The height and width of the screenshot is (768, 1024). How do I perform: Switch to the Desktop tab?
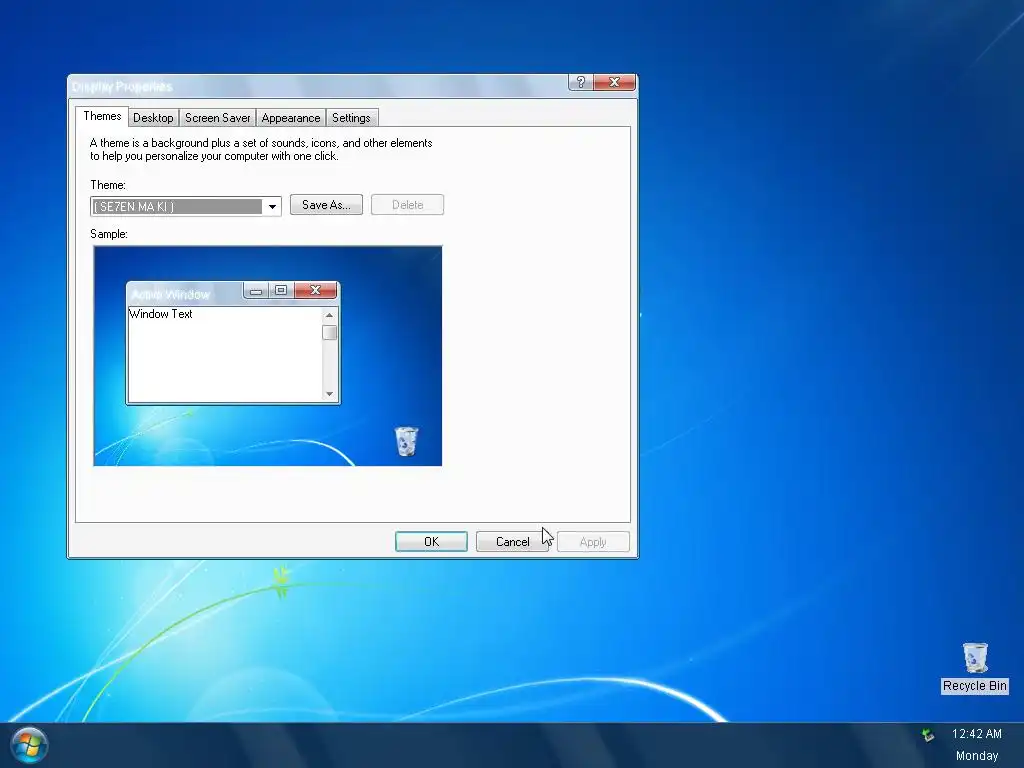pyautogui.click(x=153, y=118)
